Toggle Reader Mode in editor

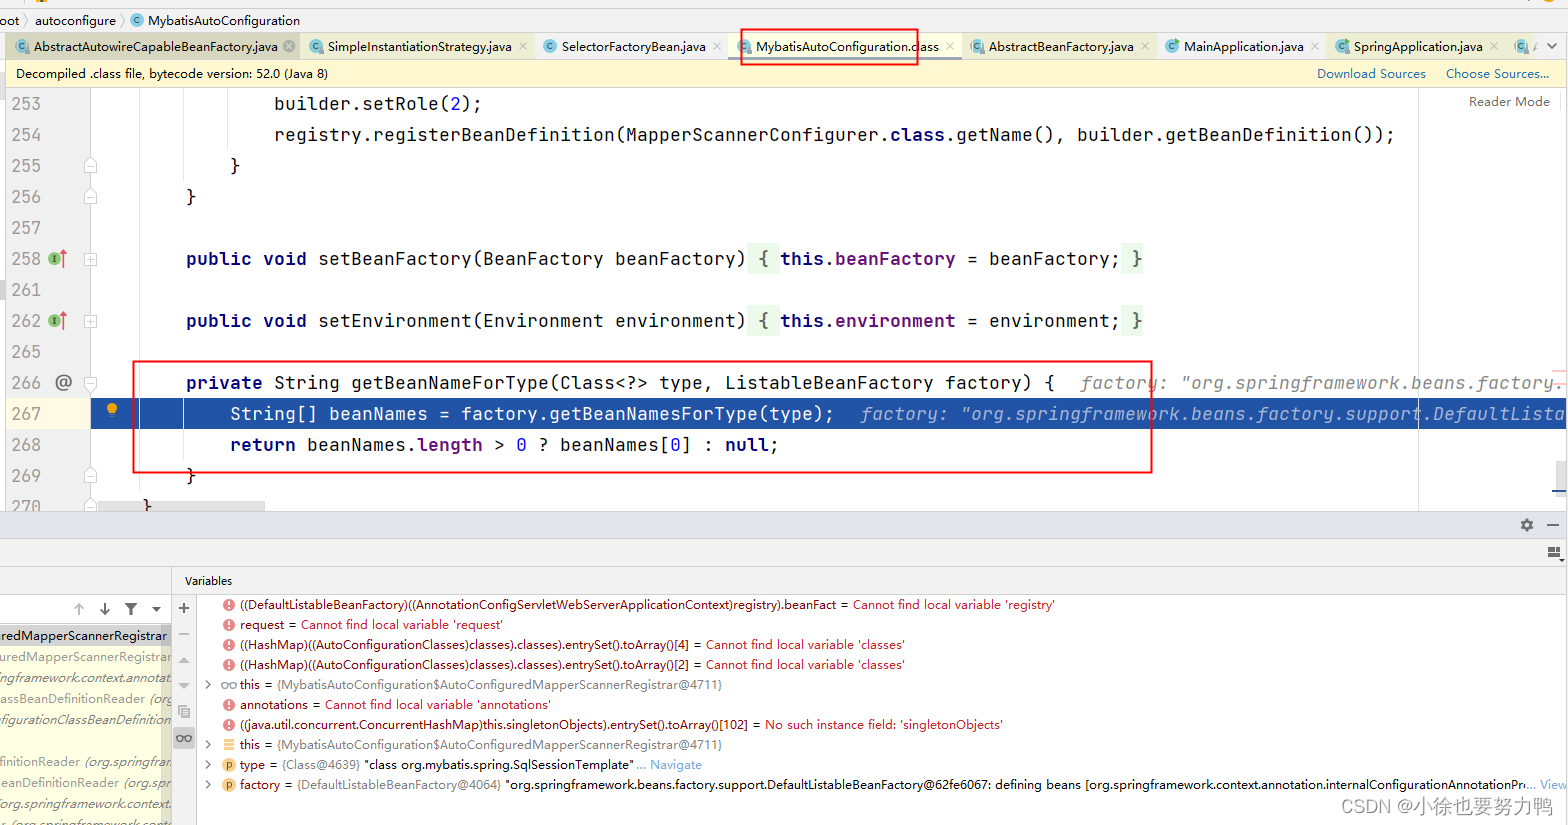pyautogui.click(x=1509, y=102)
